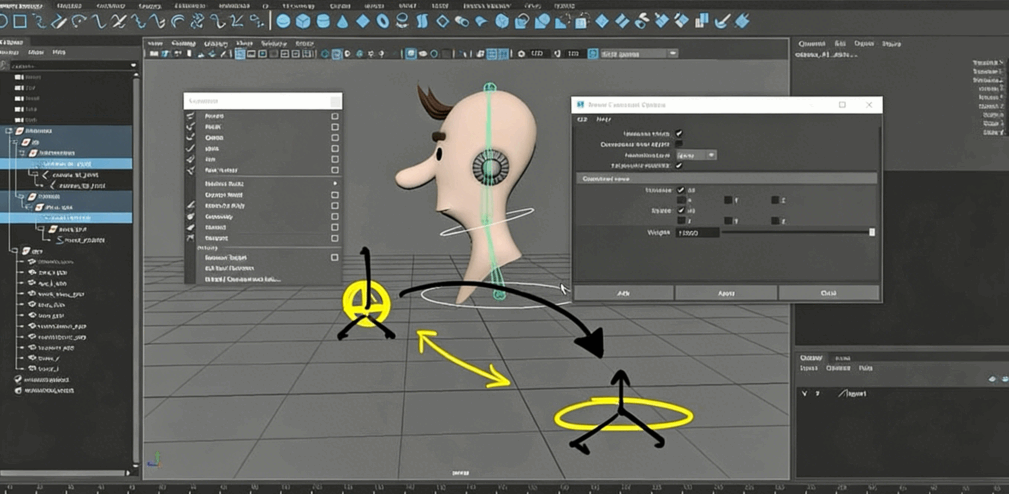Open the Help menu in the Constraint Options window
The height and width of the screenshot is (494, 1009).
pos(604,119)
